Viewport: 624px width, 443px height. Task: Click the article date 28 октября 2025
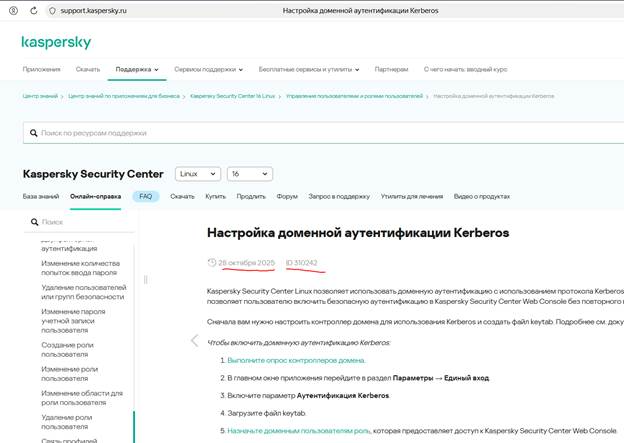[x=246, y=263]
